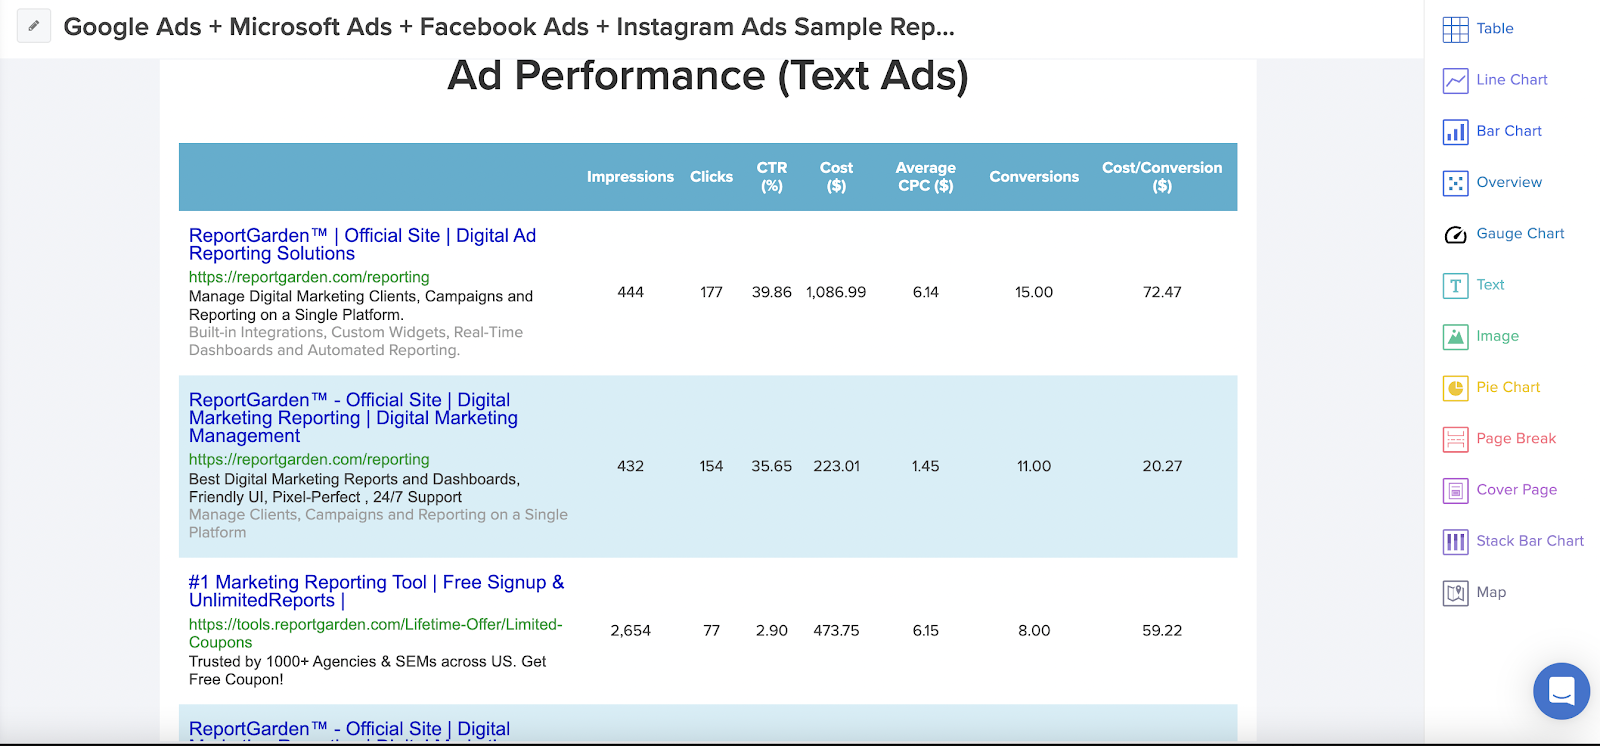Click the Image widget label

pos(1497,337)
